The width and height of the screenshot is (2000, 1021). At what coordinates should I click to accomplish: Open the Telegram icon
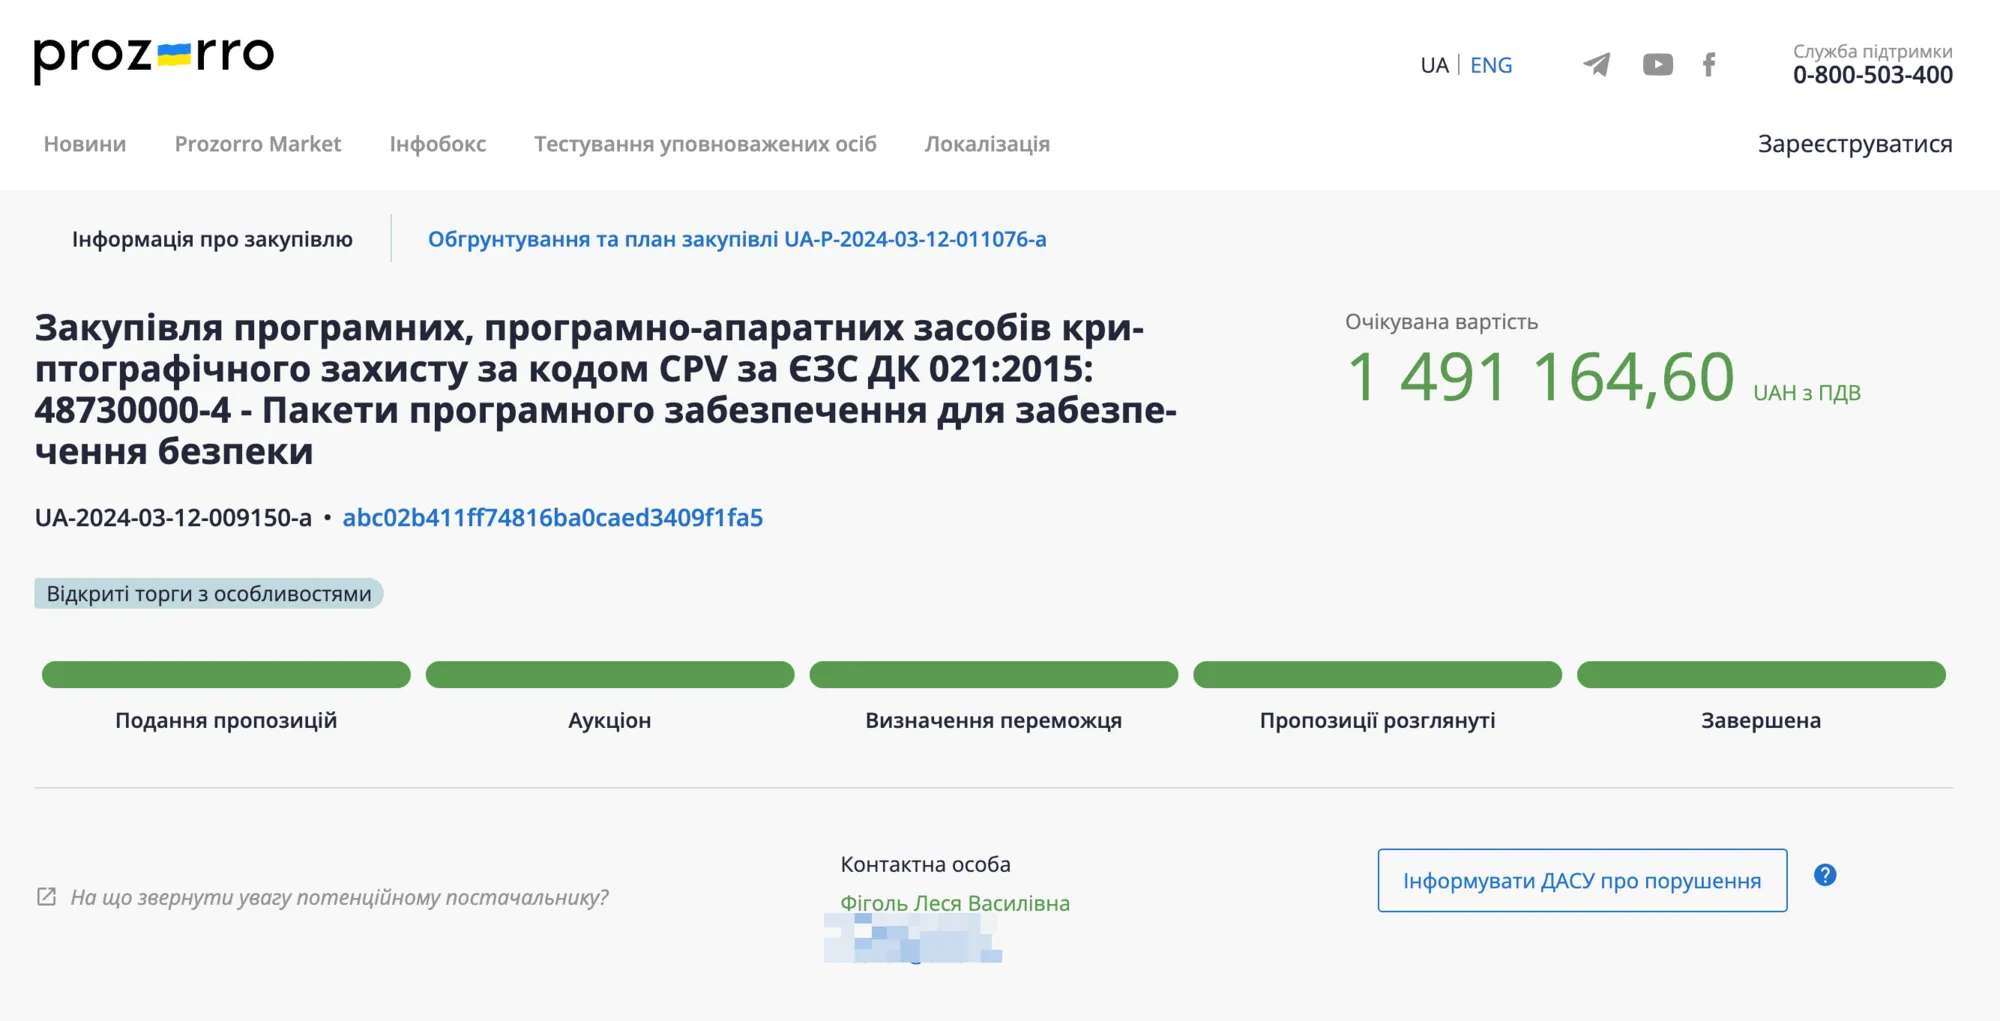coord(1597,64)
